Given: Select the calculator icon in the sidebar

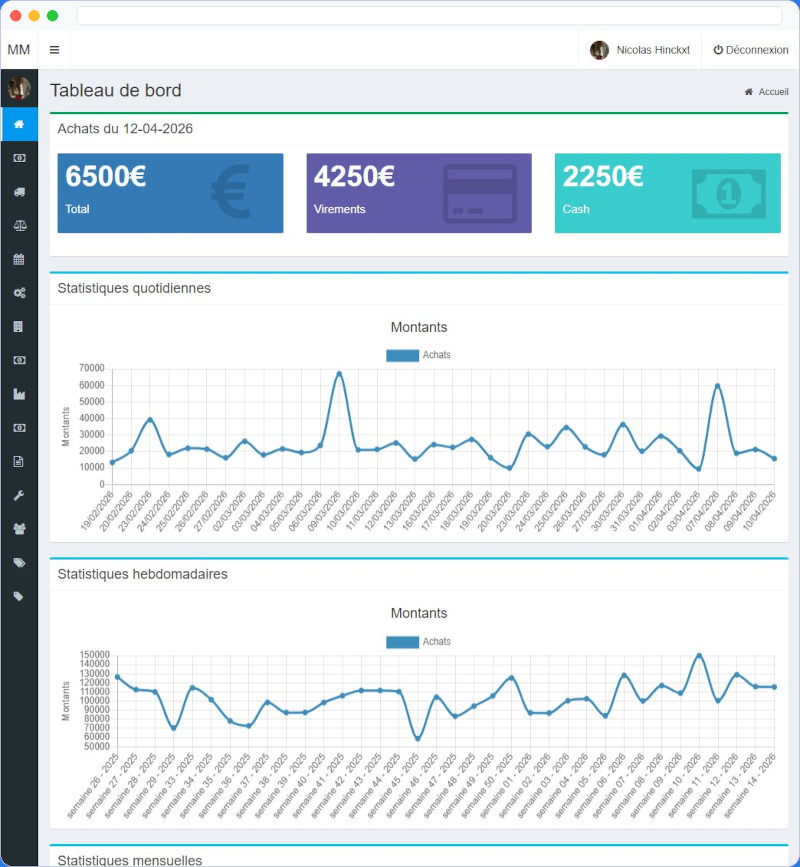Looking at the screenshot, I should (20, 326).
